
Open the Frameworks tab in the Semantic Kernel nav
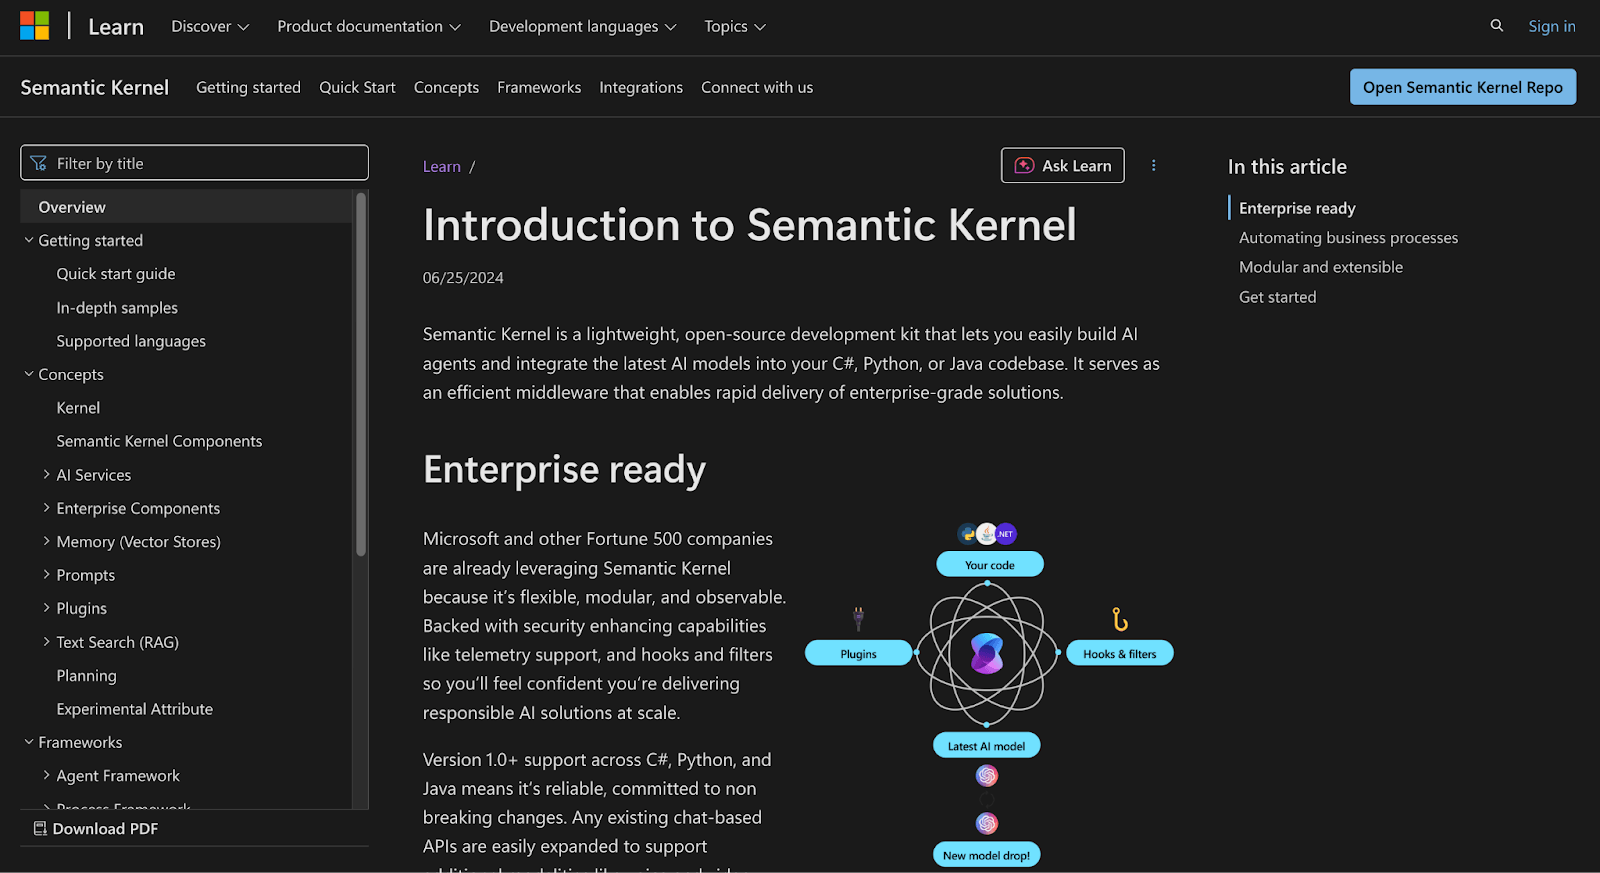pyautogui.click(x=538, y=88)
